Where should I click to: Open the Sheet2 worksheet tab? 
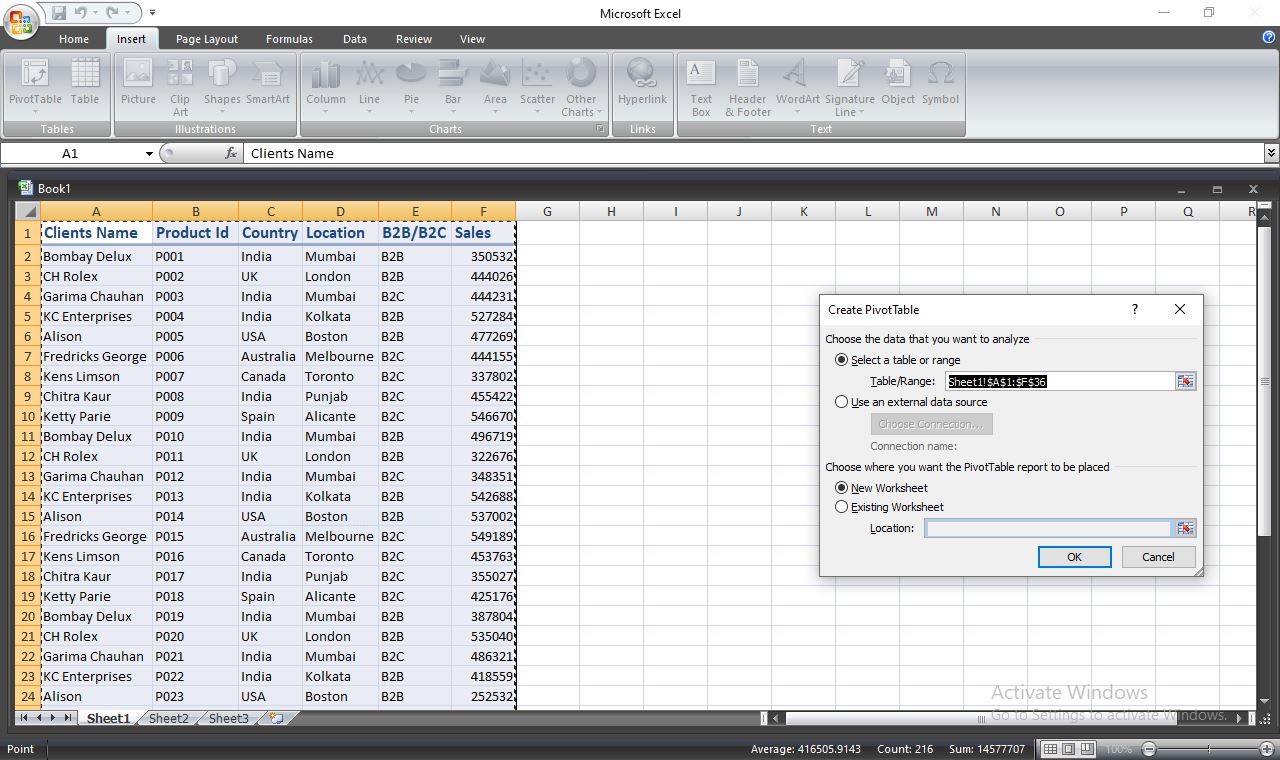169,718
